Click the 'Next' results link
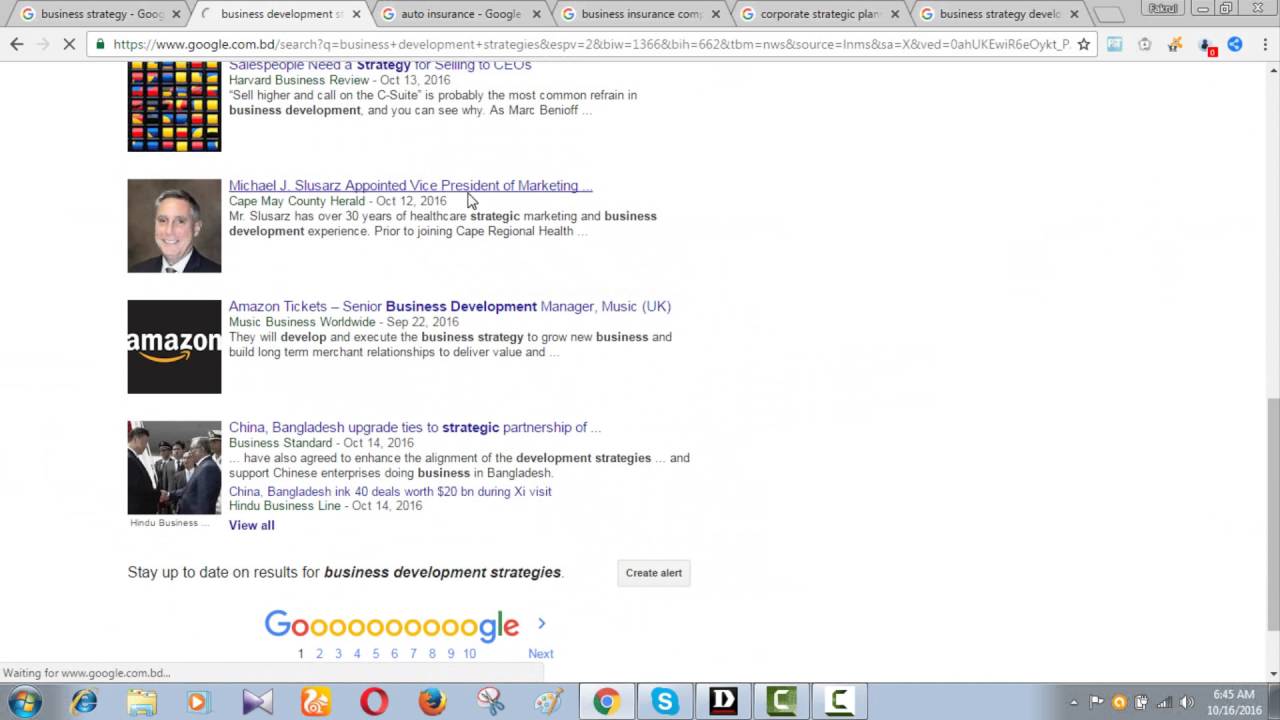The height and width of the screenshot is (720, 1280). coord(541,654)
